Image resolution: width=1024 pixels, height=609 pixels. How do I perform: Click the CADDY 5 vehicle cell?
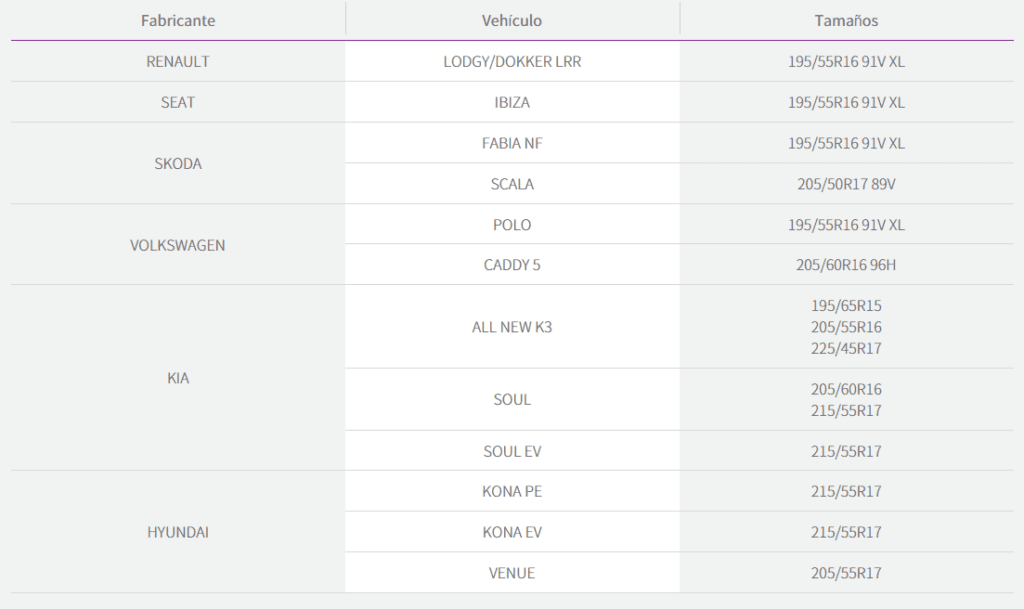click(512, 265)
